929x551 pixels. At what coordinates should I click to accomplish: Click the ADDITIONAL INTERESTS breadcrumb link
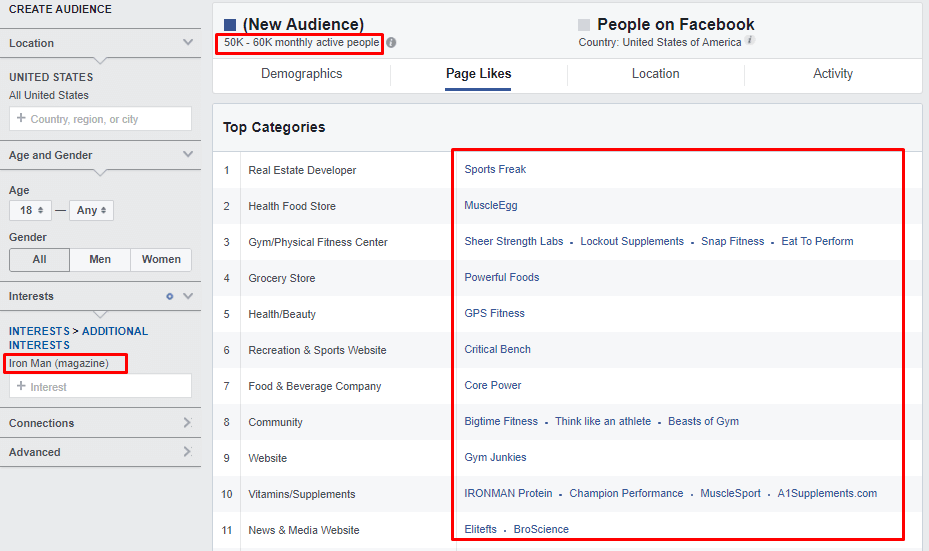78,338
